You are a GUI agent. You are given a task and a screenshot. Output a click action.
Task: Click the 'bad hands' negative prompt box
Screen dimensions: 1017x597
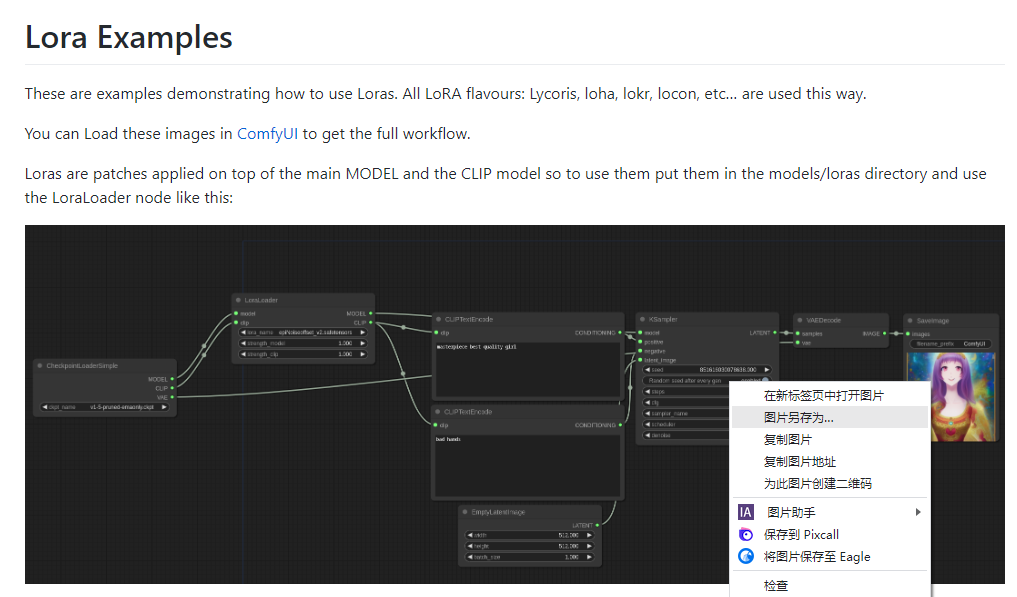pos(528,465)
